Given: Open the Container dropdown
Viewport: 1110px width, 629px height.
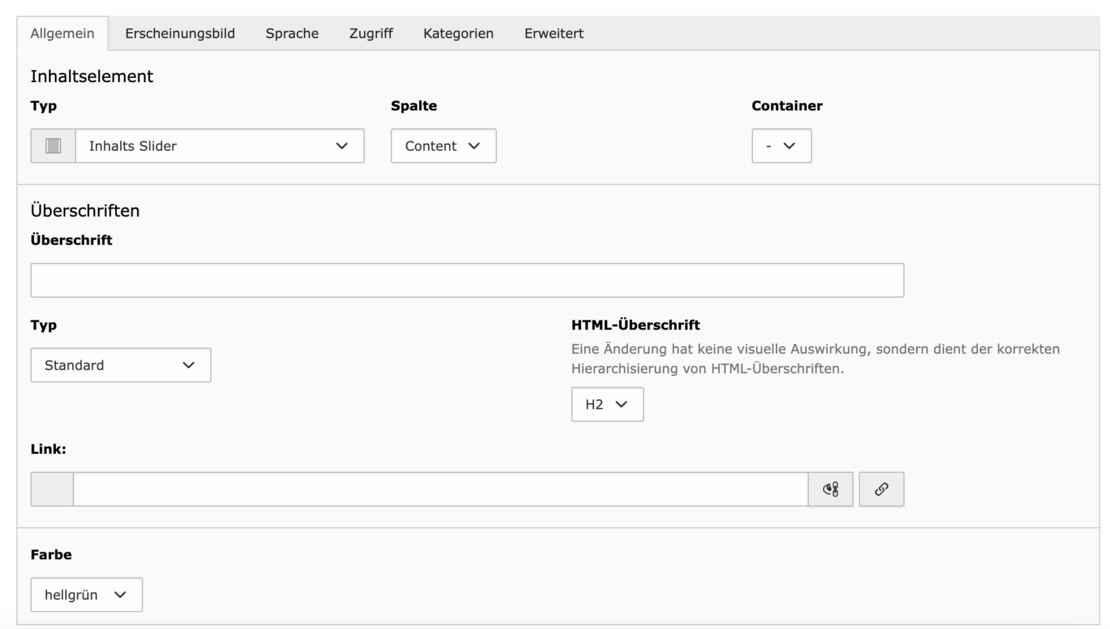Looking at the screenshot, I should point(781,146).
